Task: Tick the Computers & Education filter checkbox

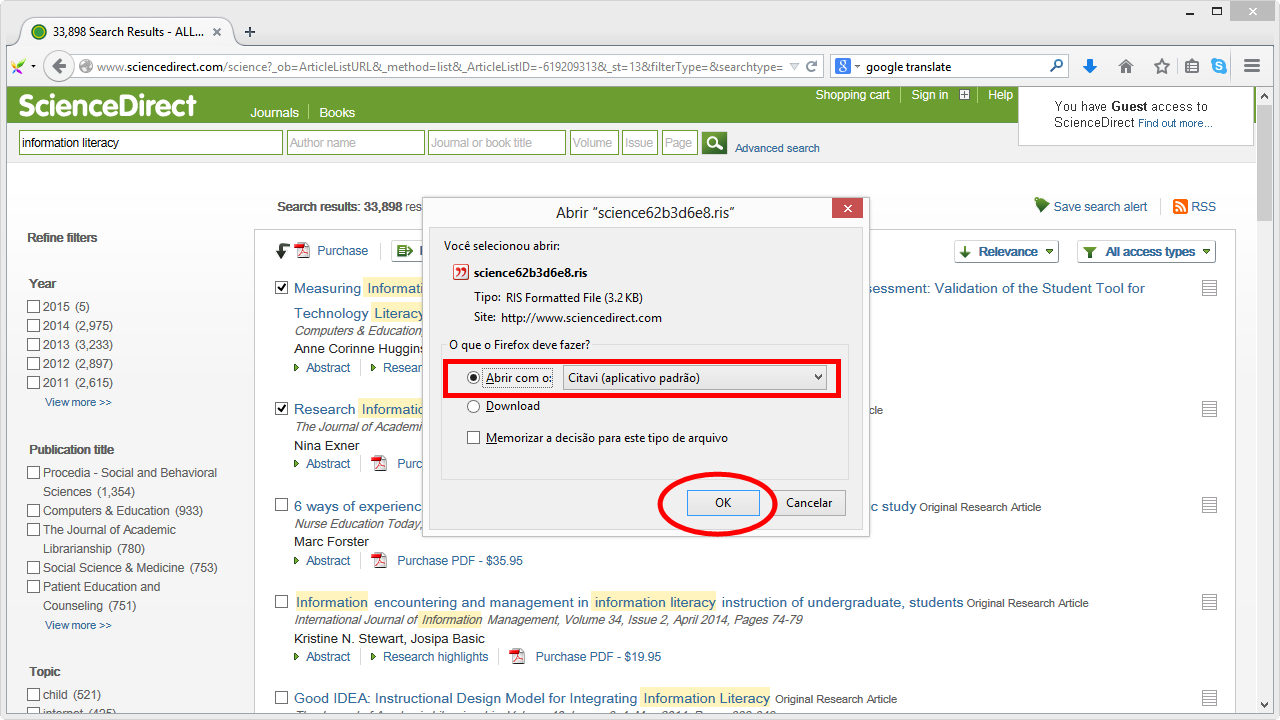Action: pyautogui.click(x=34, y=511)
